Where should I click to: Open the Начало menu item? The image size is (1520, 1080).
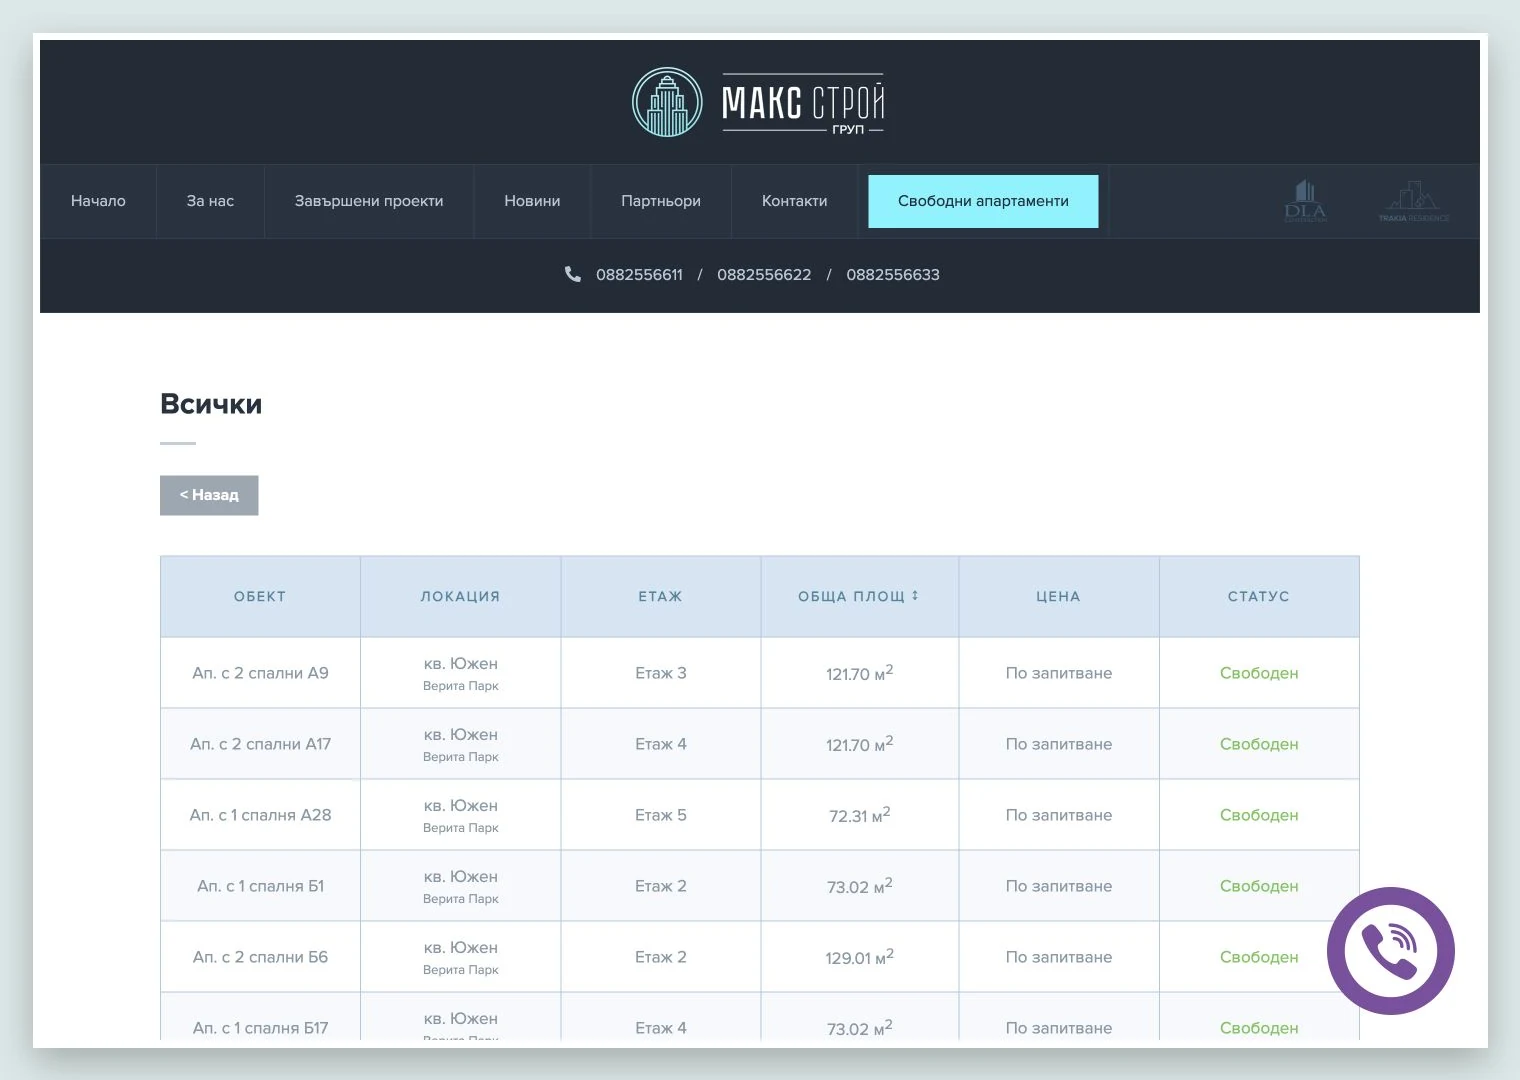pos(98,201)
